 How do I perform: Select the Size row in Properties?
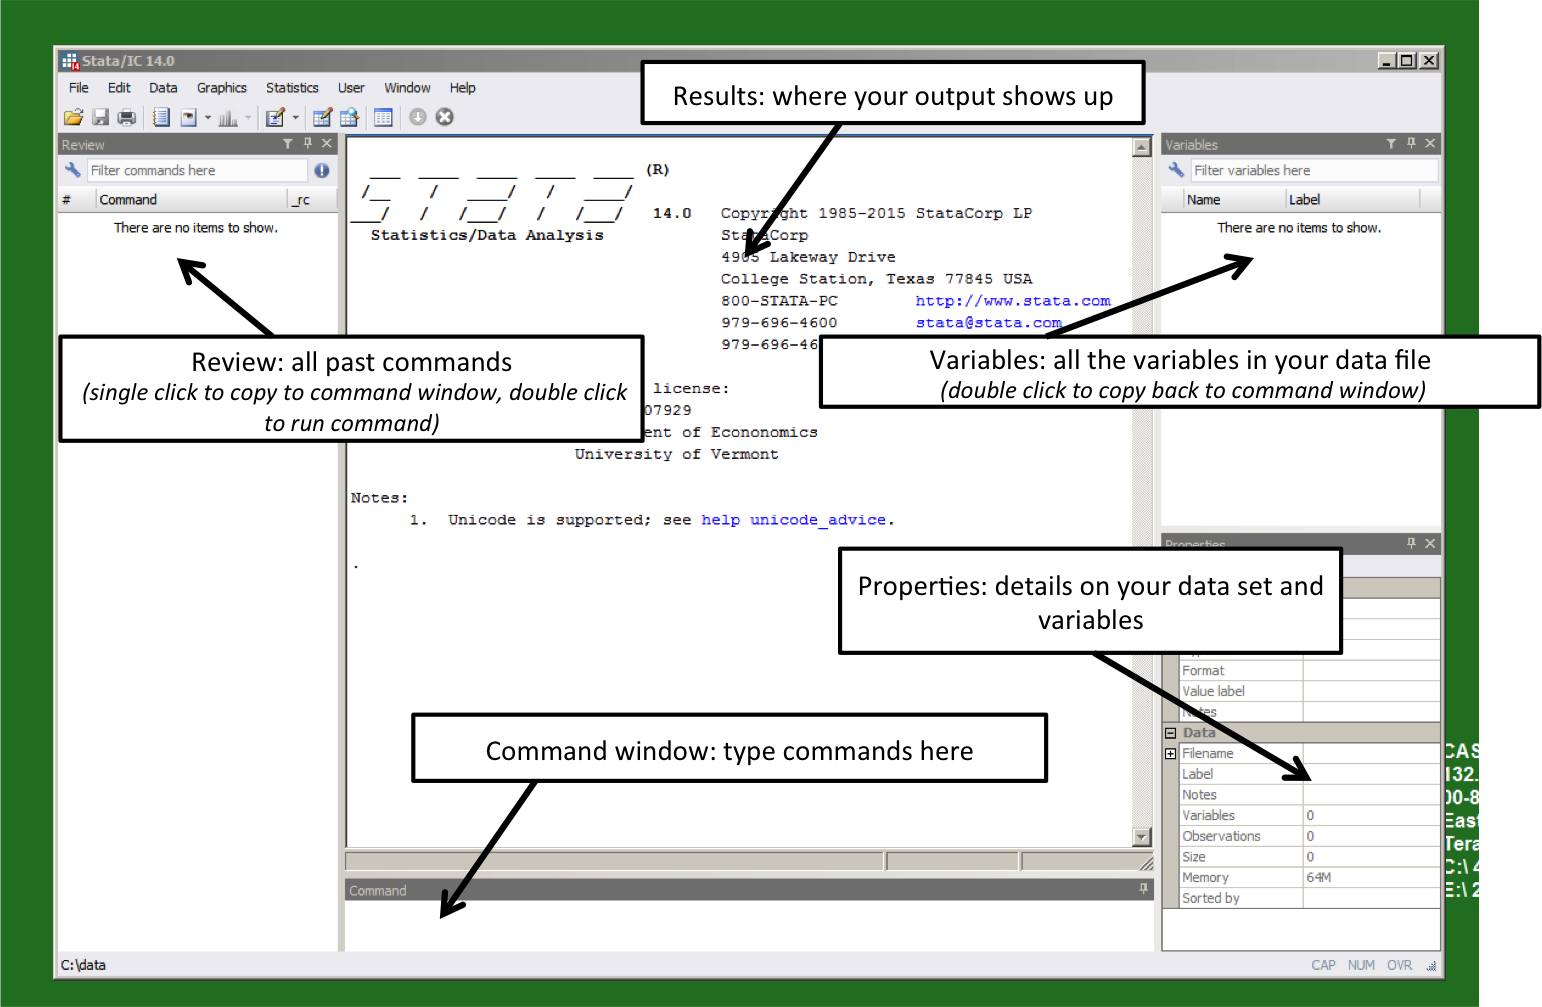1309,857
